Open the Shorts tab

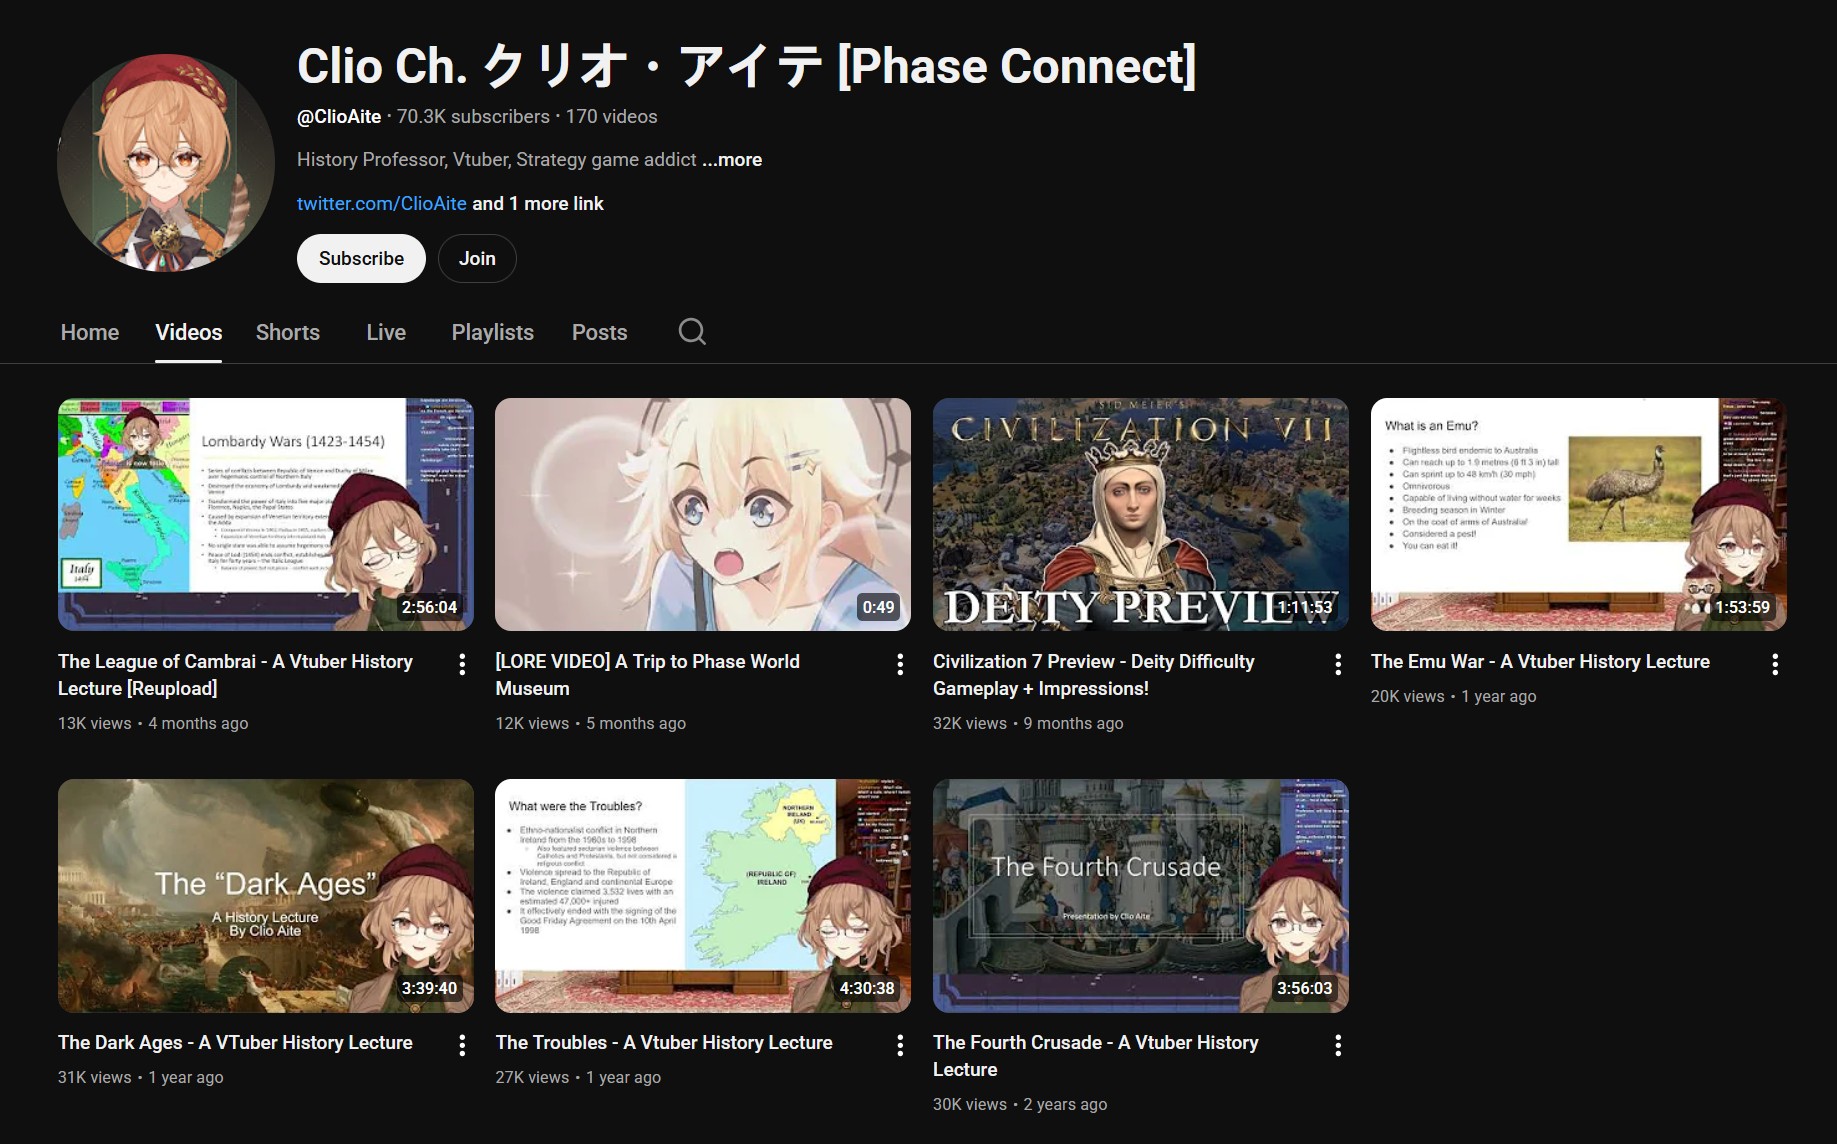click(x=288, y=332)
